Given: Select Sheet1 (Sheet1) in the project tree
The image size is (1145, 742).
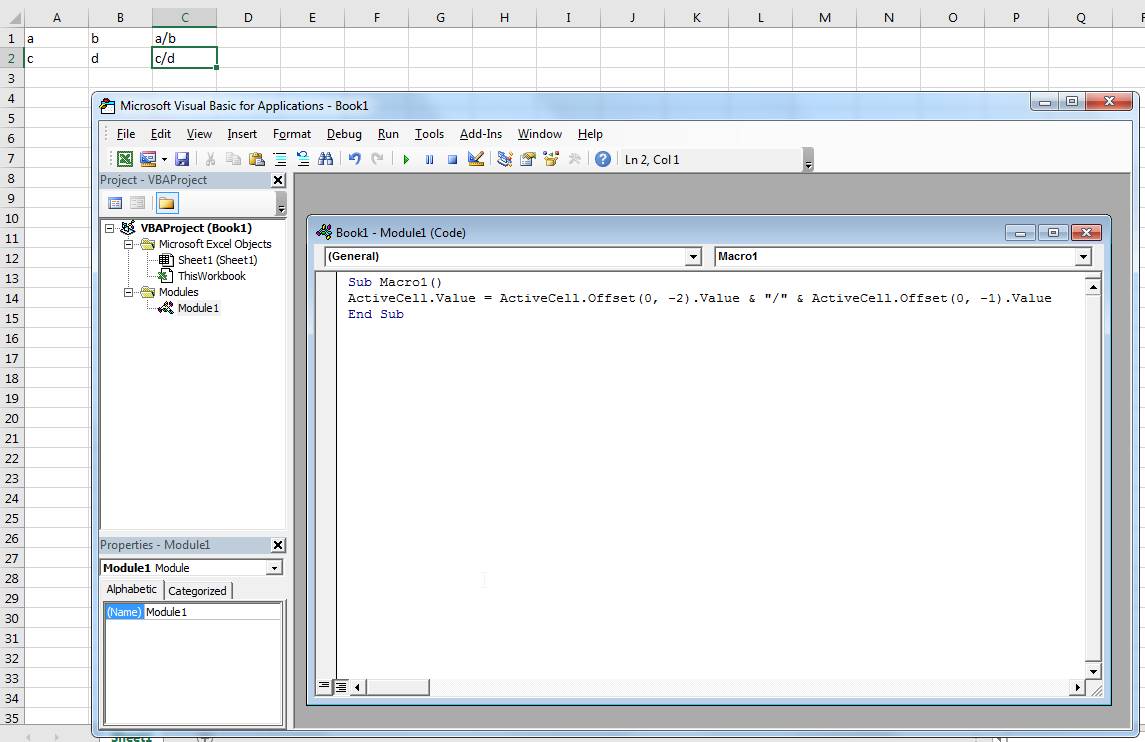Looking at the screenshot, I should (x=218, y=260).
